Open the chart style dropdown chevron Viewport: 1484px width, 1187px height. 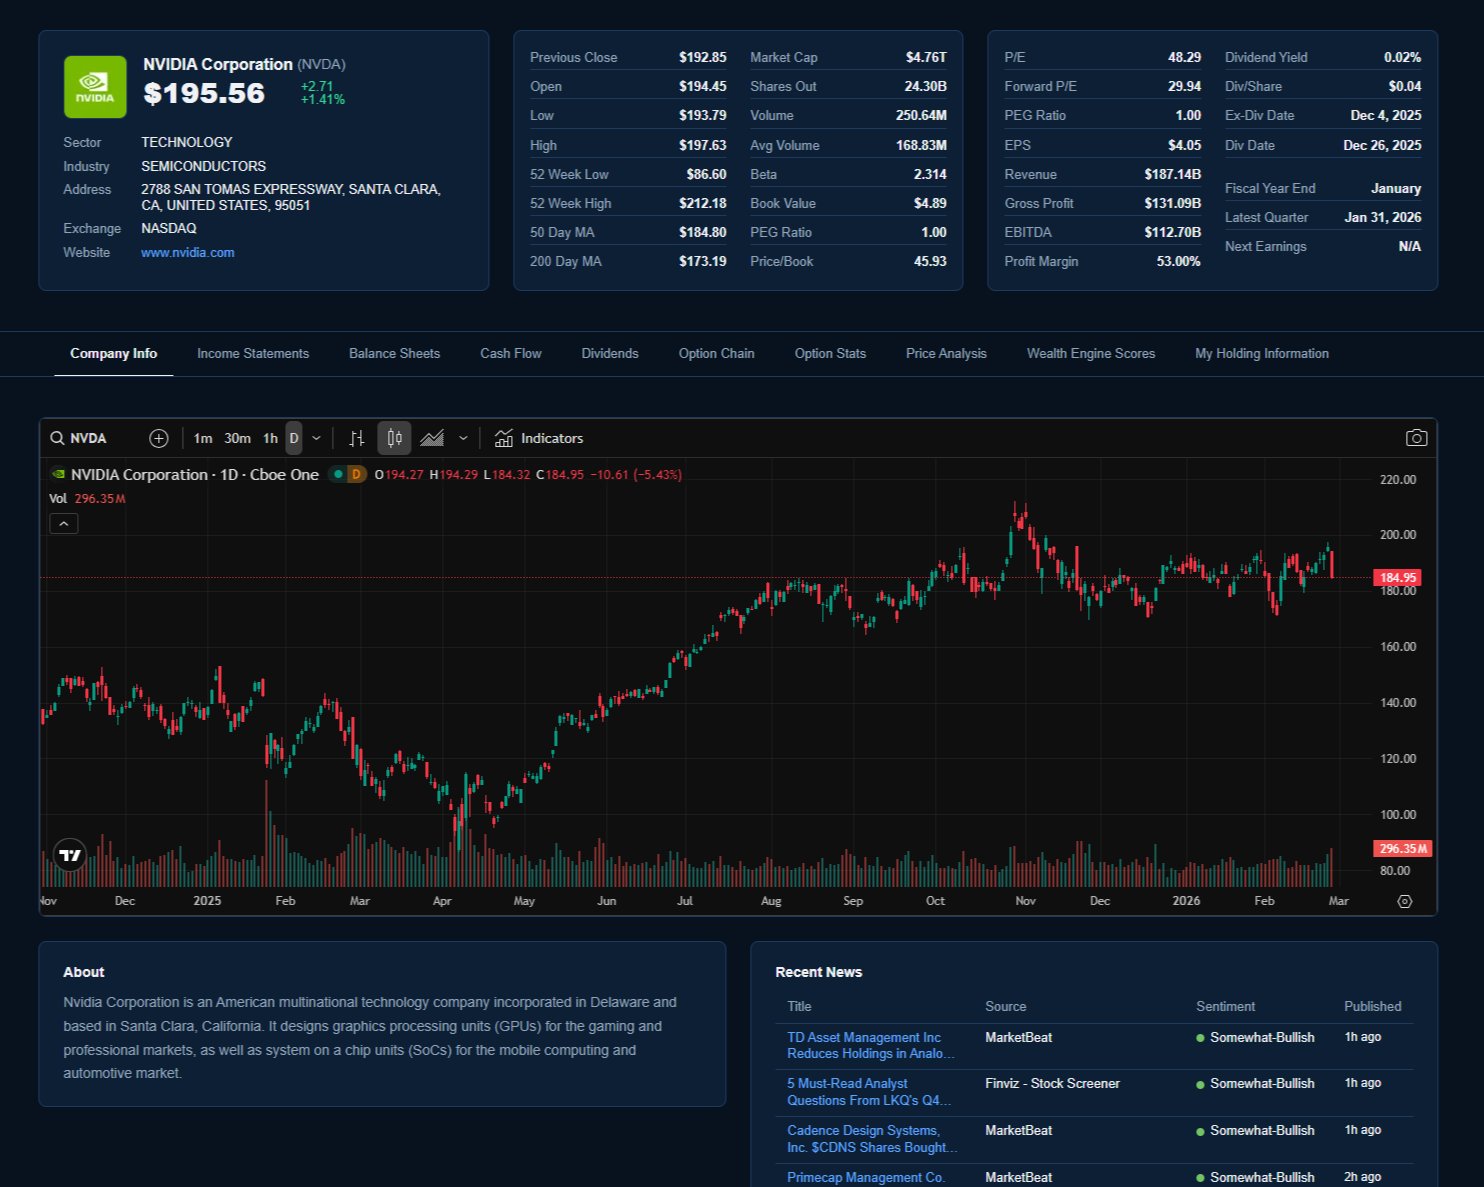coord(462,438)
